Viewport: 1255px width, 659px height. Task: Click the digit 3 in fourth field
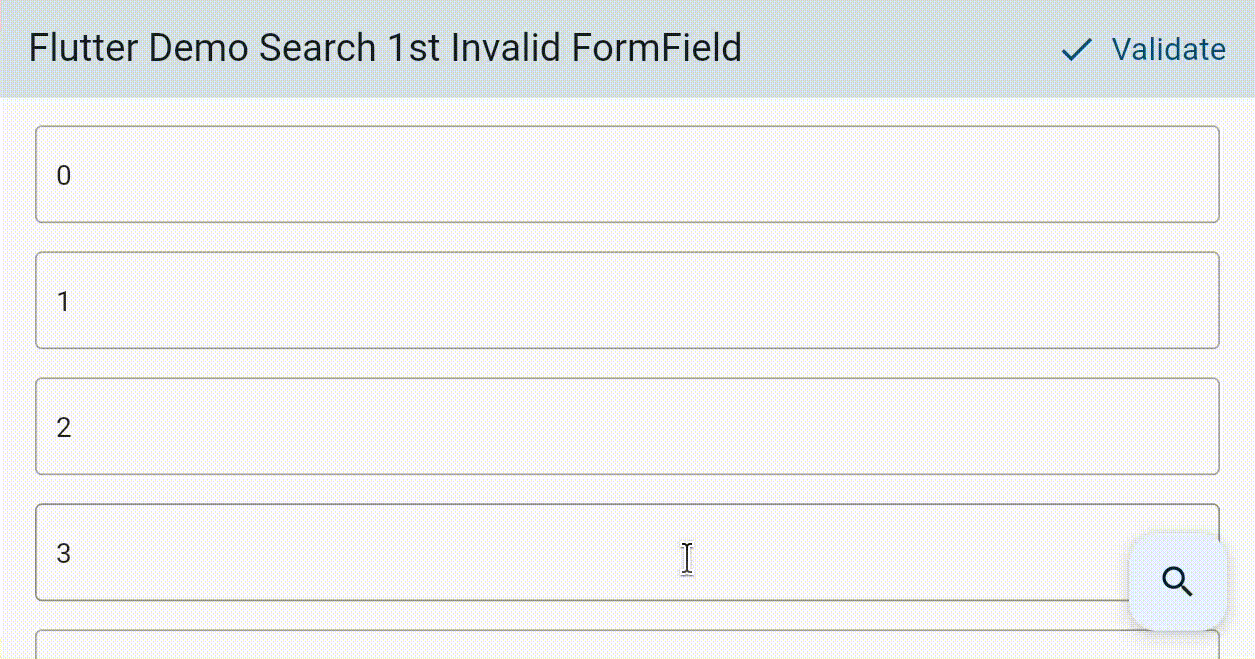click(x=64, y=554)
